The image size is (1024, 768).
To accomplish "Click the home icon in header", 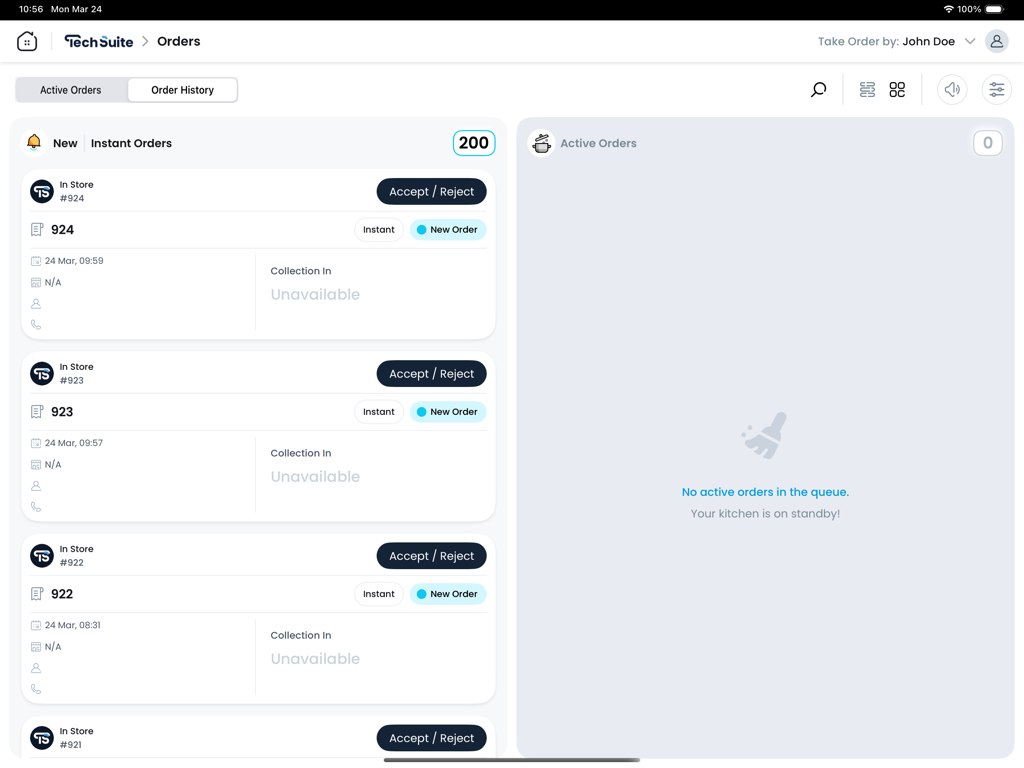I will pos(27,41).
